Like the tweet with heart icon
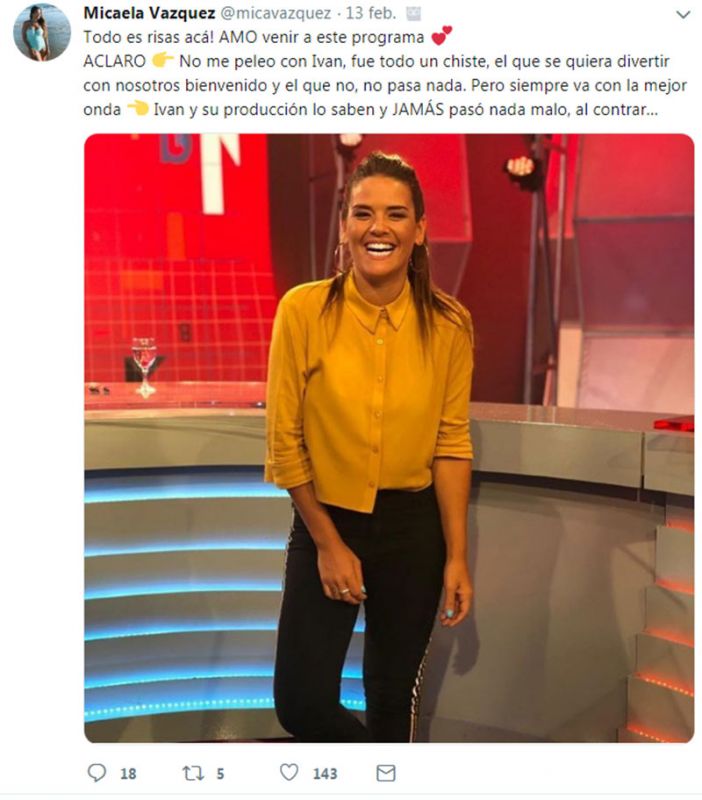Screen dimensions: 702x800 (289, 772)
